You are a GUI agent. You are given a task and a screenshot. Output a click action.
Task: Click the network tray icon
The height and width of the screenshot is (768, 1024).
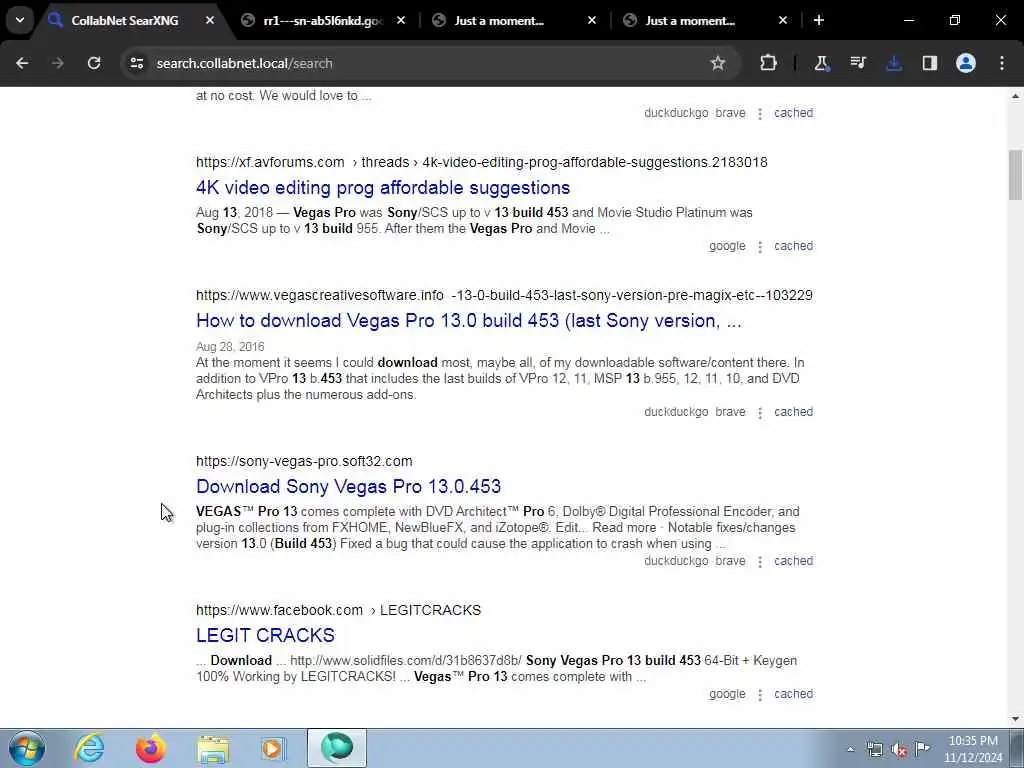[x=874, y=750]
